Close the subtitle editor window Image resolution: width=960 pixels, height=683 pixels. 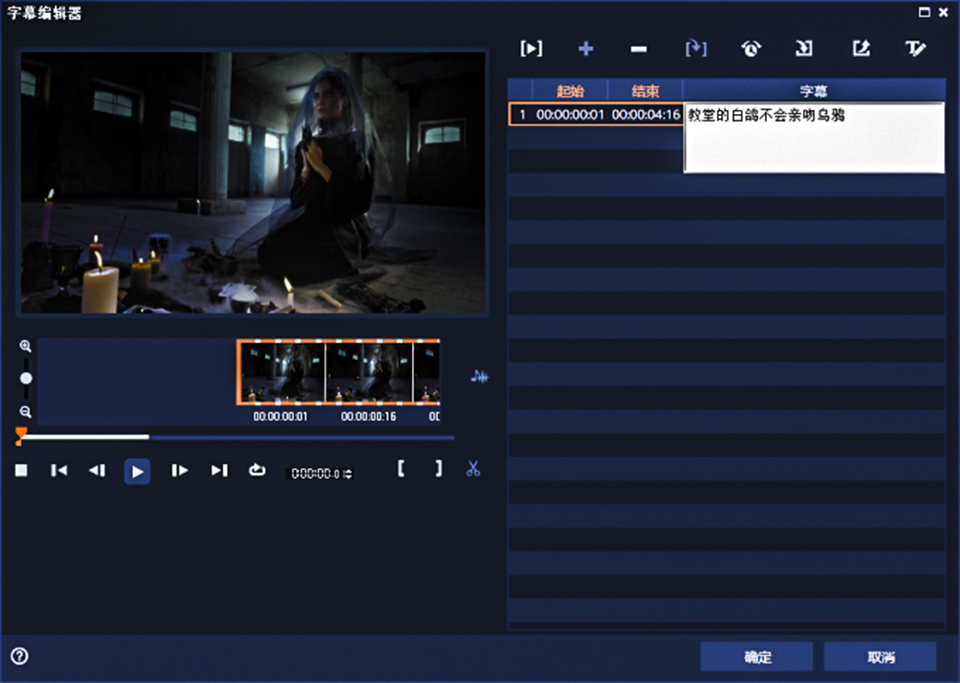pos(943,12)
